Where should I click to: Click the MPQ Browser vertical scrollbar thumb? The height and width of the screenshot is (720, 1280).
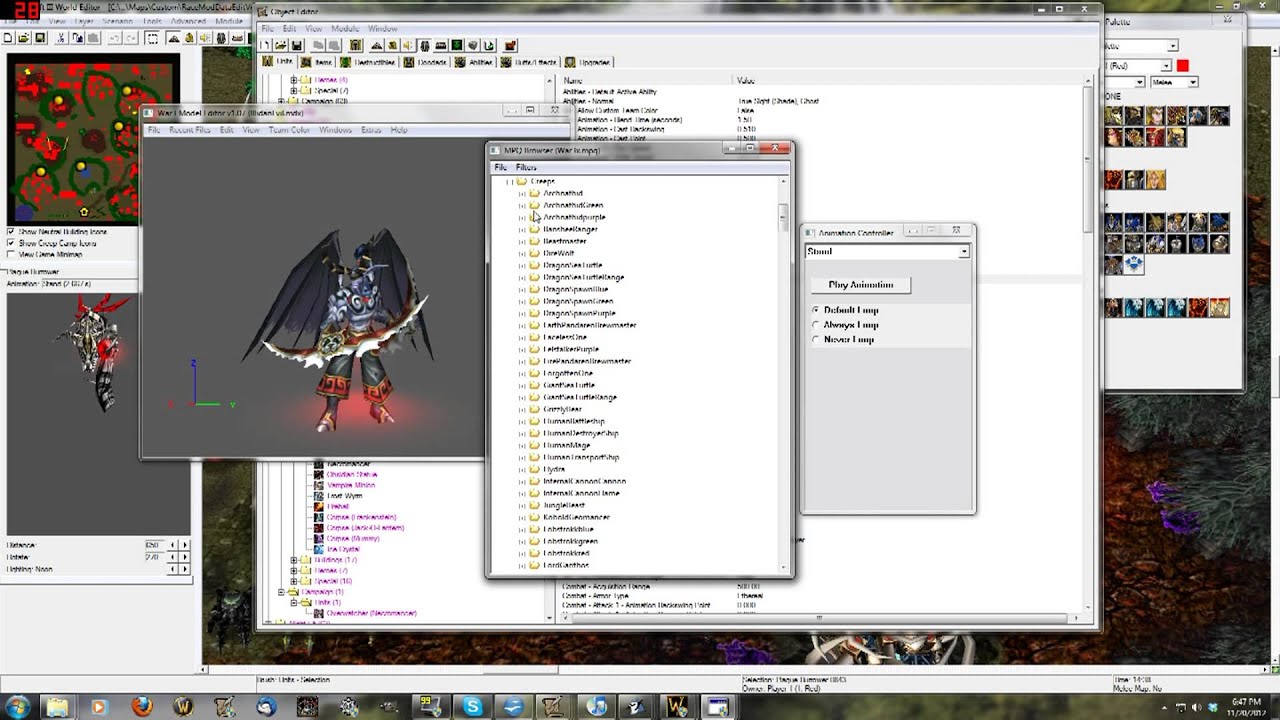(783, 217)
